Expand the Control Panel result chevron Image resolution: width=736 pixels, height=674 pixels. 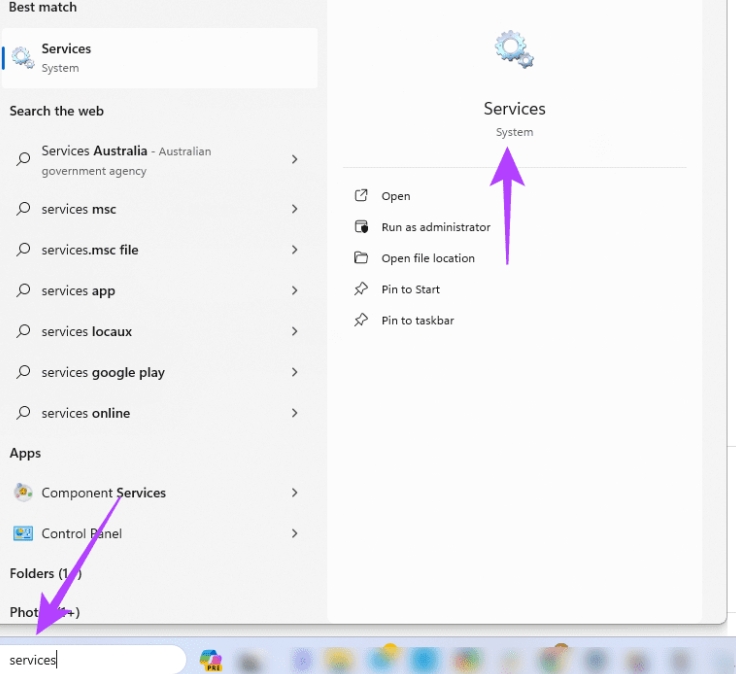pos(294,534)
